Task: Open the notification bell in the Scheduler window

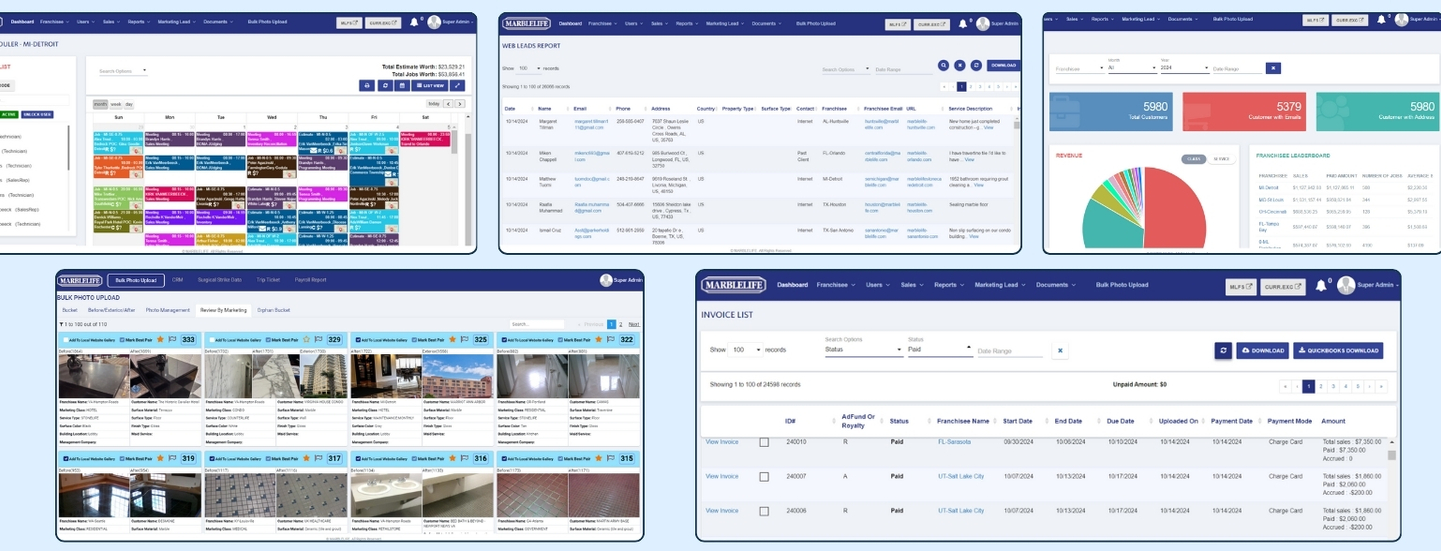Action: 414,22
